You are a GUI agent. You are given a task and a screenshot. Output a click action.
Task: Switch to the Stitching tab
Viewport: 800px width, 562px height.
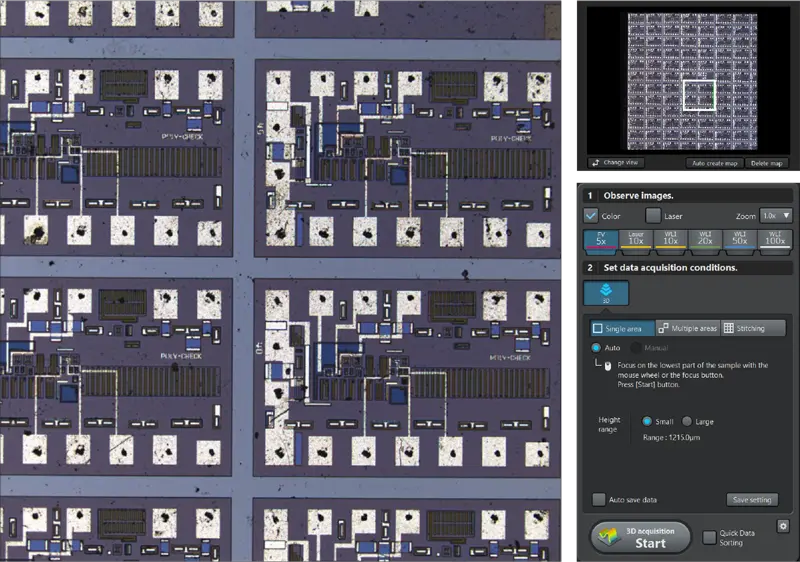click(x=752, y=328)
